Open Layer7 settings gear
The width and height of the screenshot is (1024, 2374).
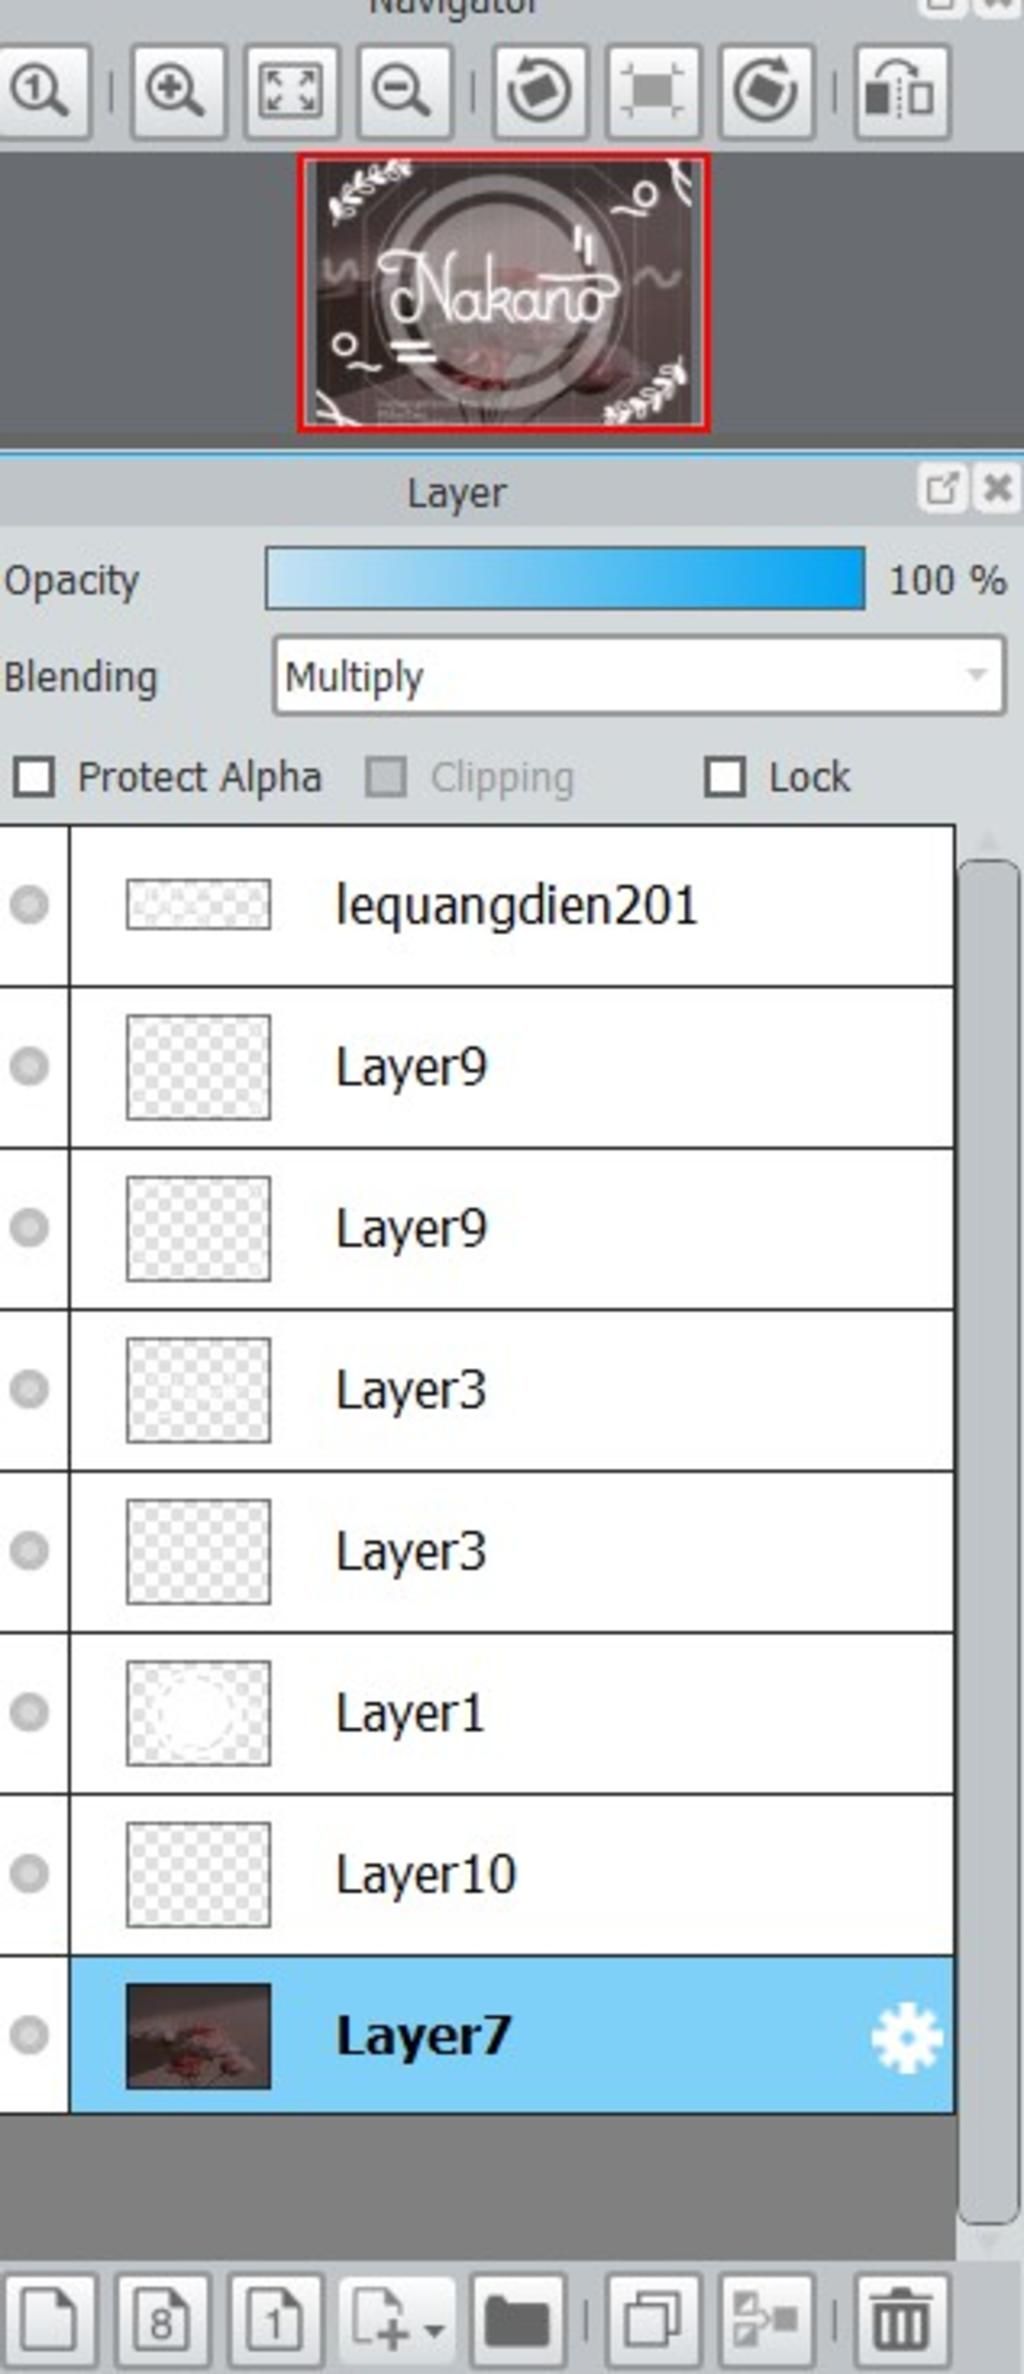click(906, 2037)
